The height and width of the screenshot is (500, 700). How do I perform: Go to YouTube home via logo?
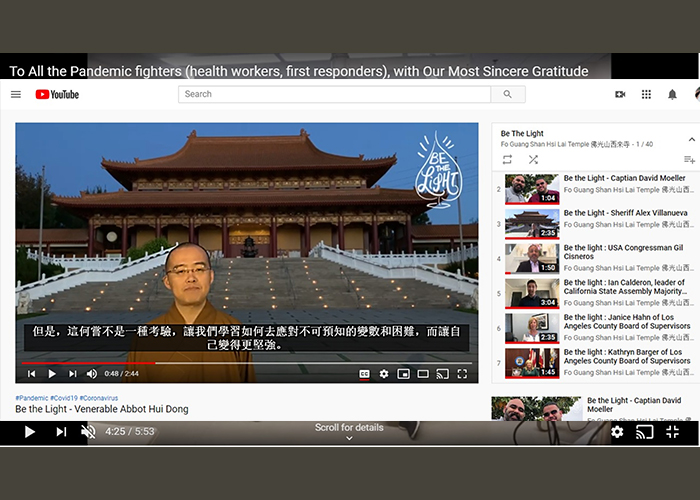(57, 95)
